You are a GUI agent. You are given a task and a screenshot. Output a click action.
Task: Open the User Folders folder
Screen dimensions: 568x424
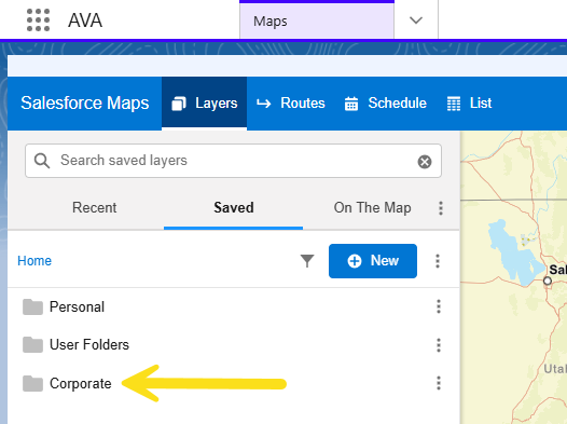point(89,345)
